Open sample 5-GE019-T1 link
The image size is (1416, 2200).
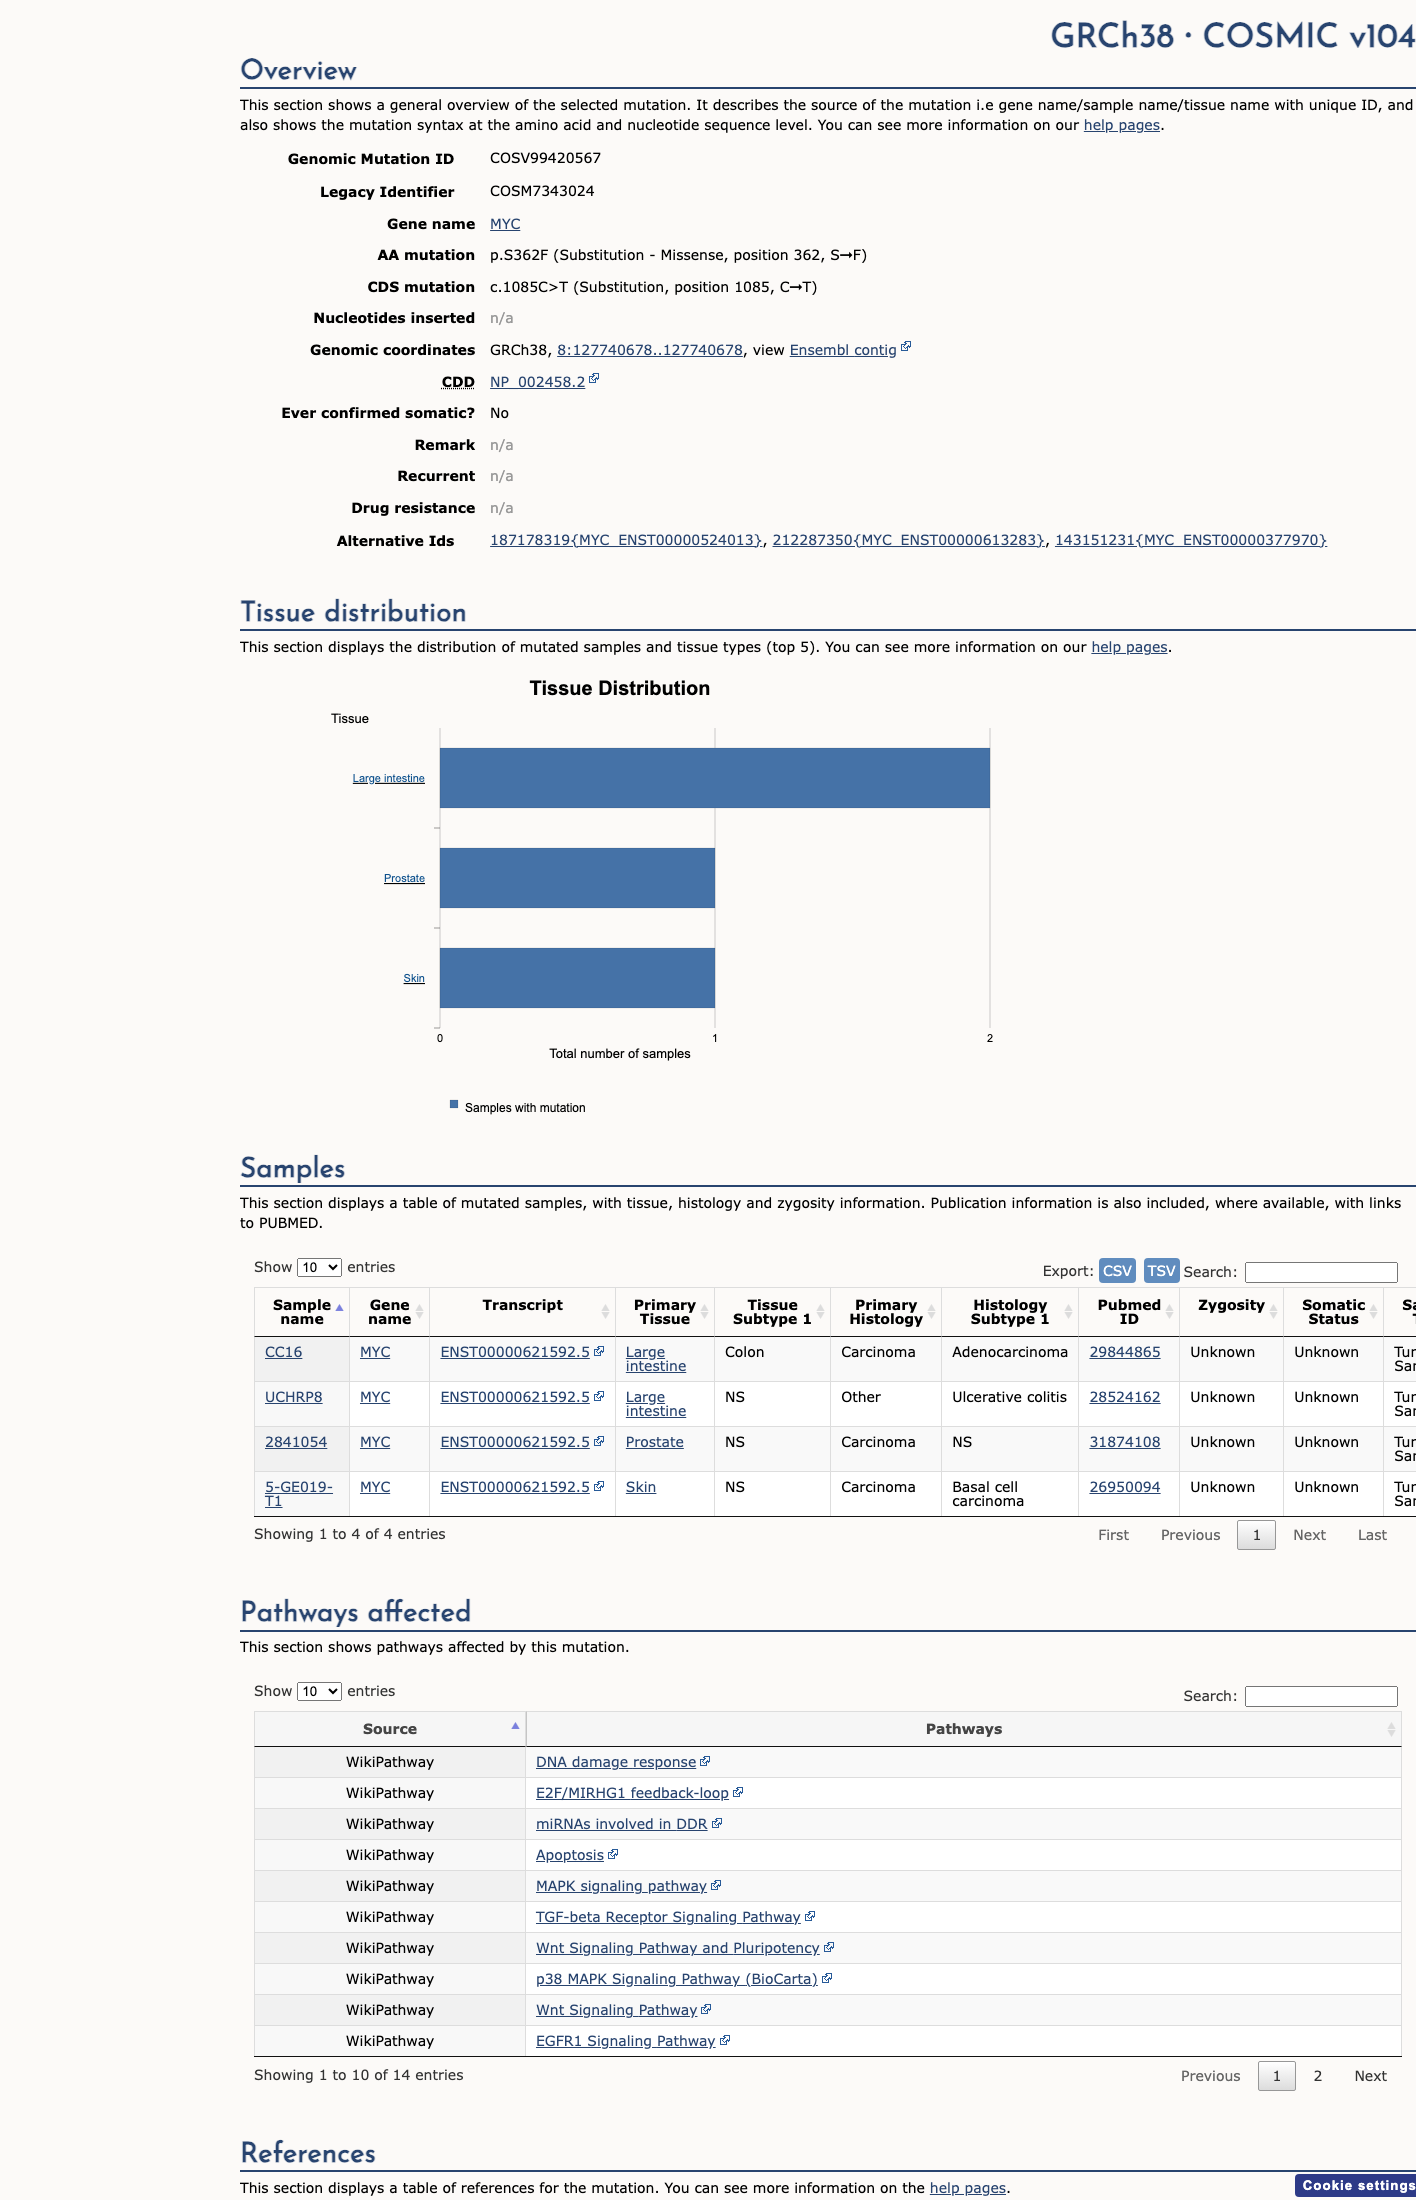298,1494
